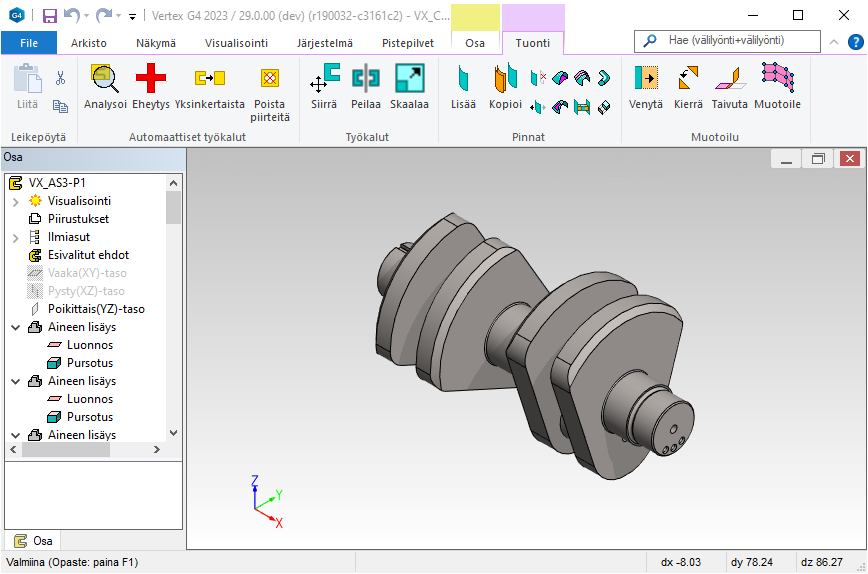This screenshot has width=868, height=574.
Task: Select the Peilaa mirror tool
Action: point(366,86)
